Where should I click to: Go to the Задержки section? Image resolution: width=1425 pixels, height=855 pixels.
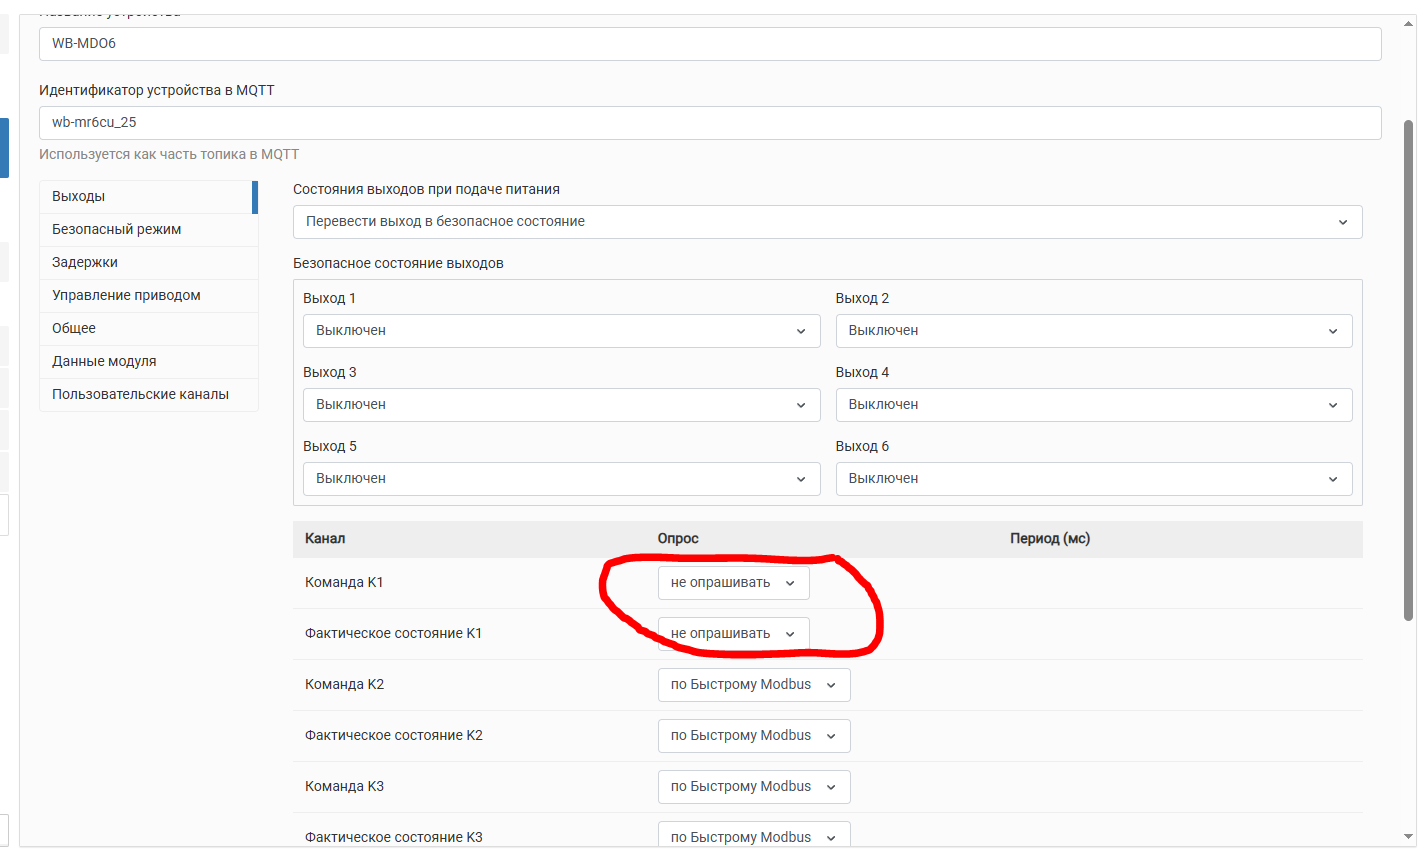pyautogui.click(x=147, y=263)
